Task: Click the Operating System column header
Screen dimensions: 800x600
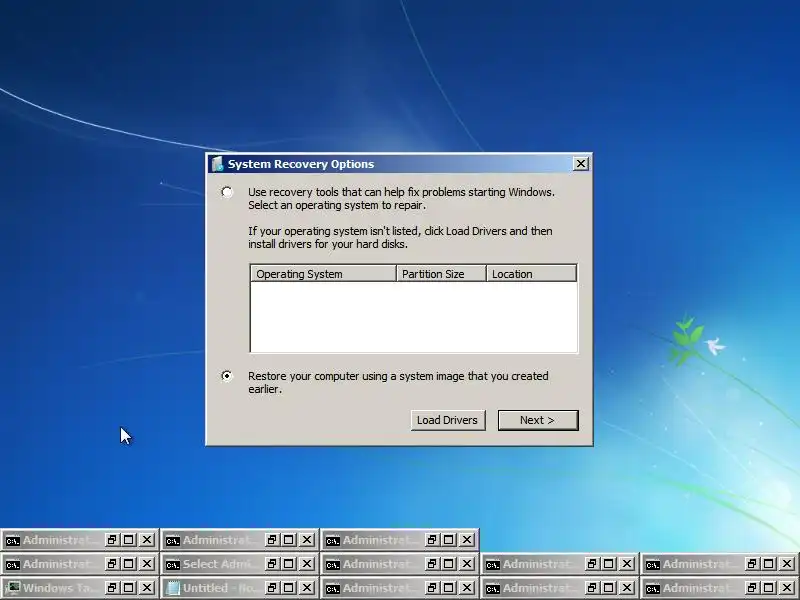Action: point(323,274)
